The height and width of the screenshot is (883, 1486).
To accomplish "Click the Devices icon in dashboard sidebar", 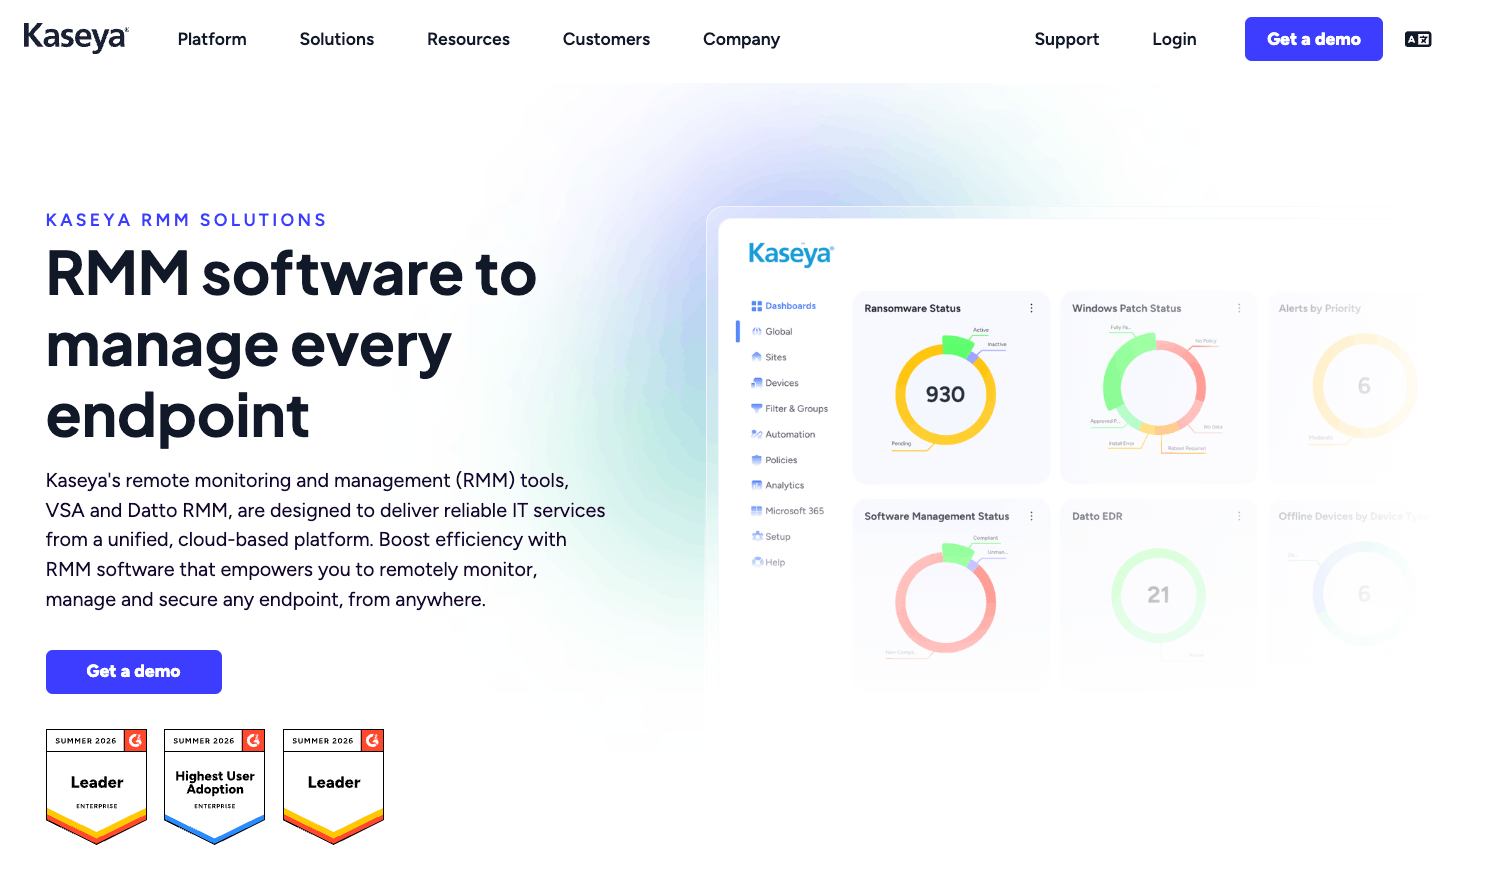I will [x=757, y=383].
